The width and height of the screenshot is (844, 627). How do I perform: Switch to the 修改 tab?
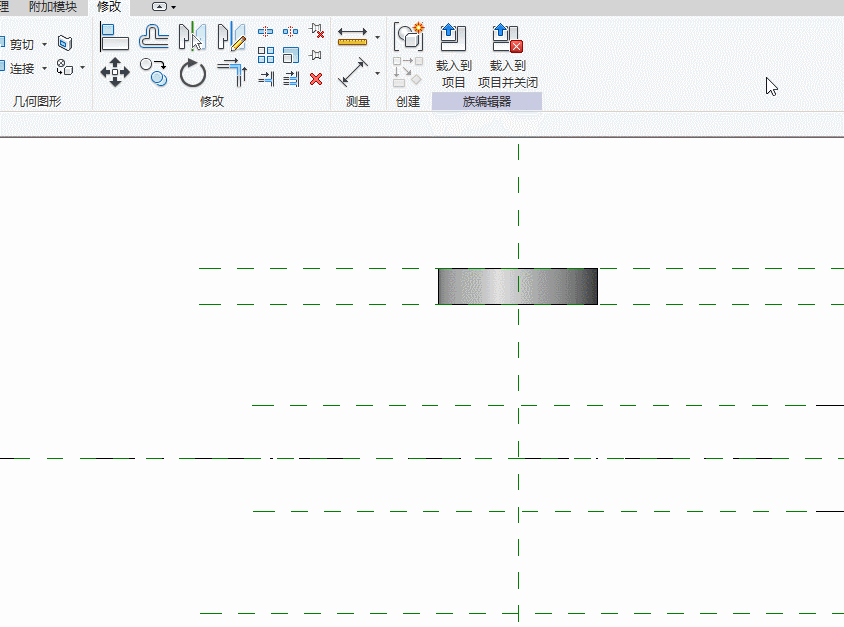coord(109,7)
